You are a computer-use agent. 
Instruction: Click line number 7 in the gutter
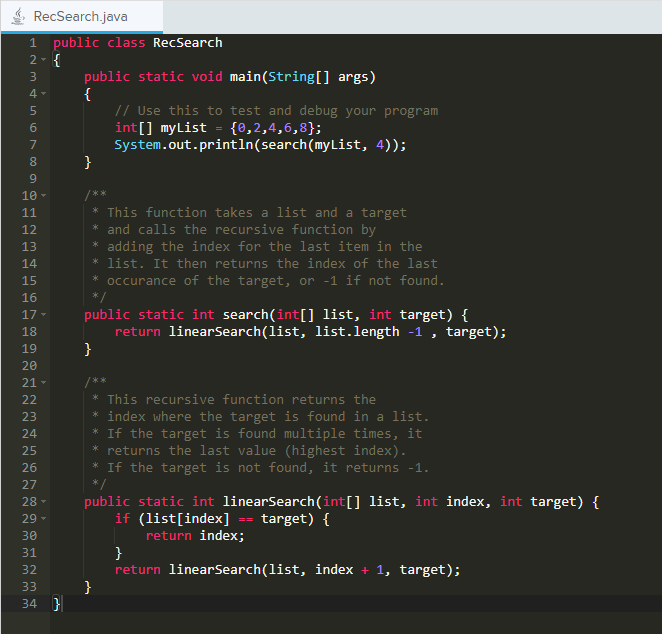coord(33,145)
